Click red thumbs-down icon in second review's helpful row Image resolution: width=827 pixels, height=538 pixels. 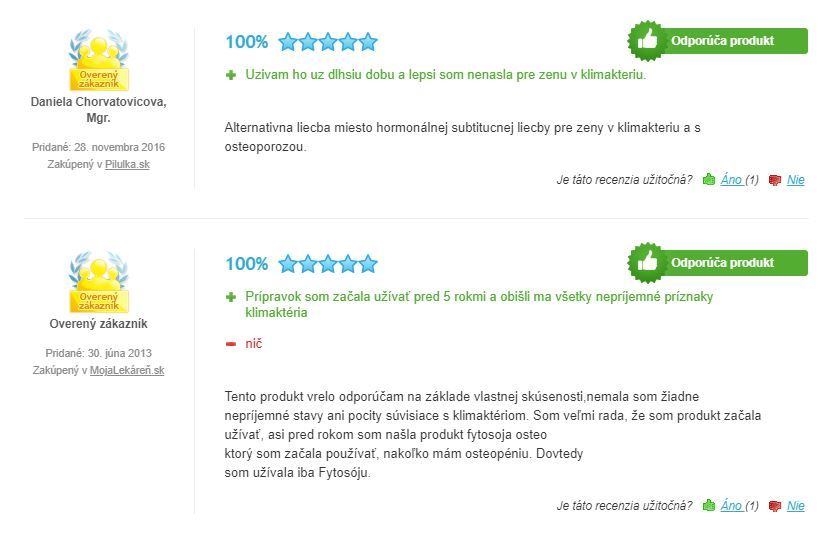[x=775, y=506]
